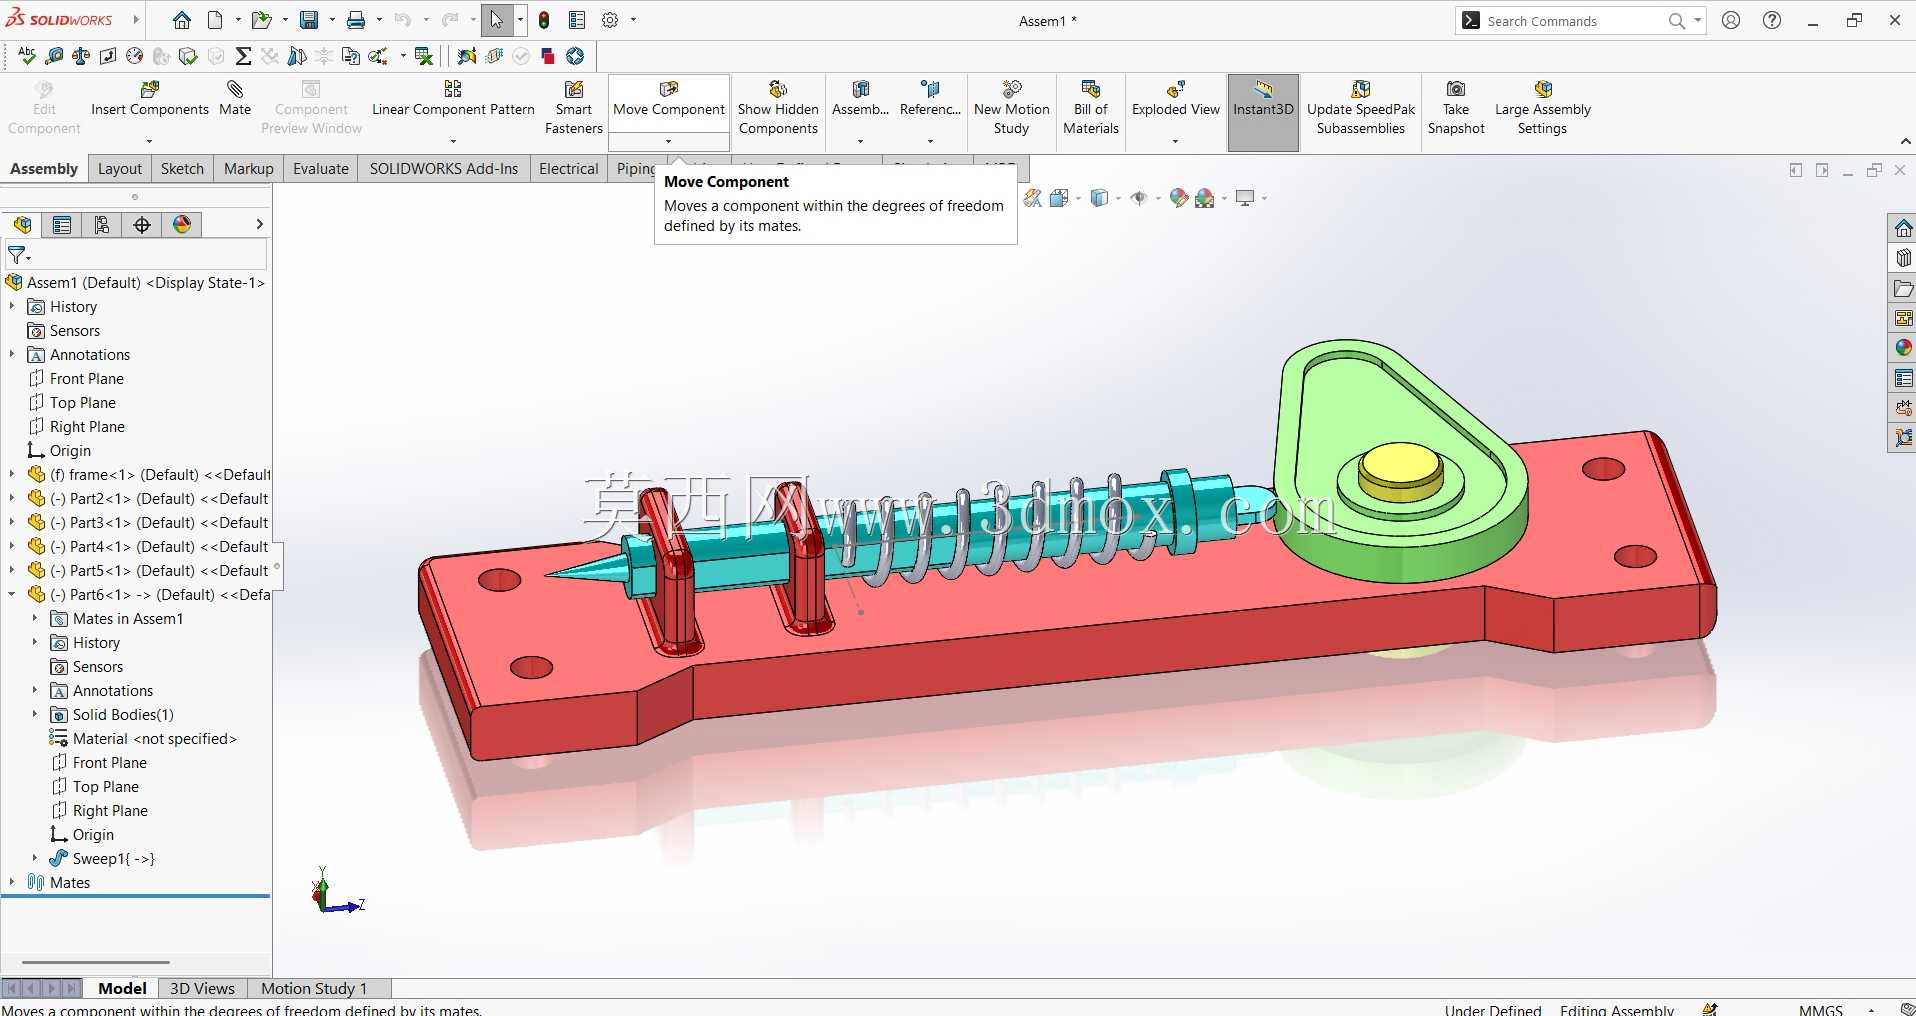Expand Mates in Assem1 node

tap(35, 619)
